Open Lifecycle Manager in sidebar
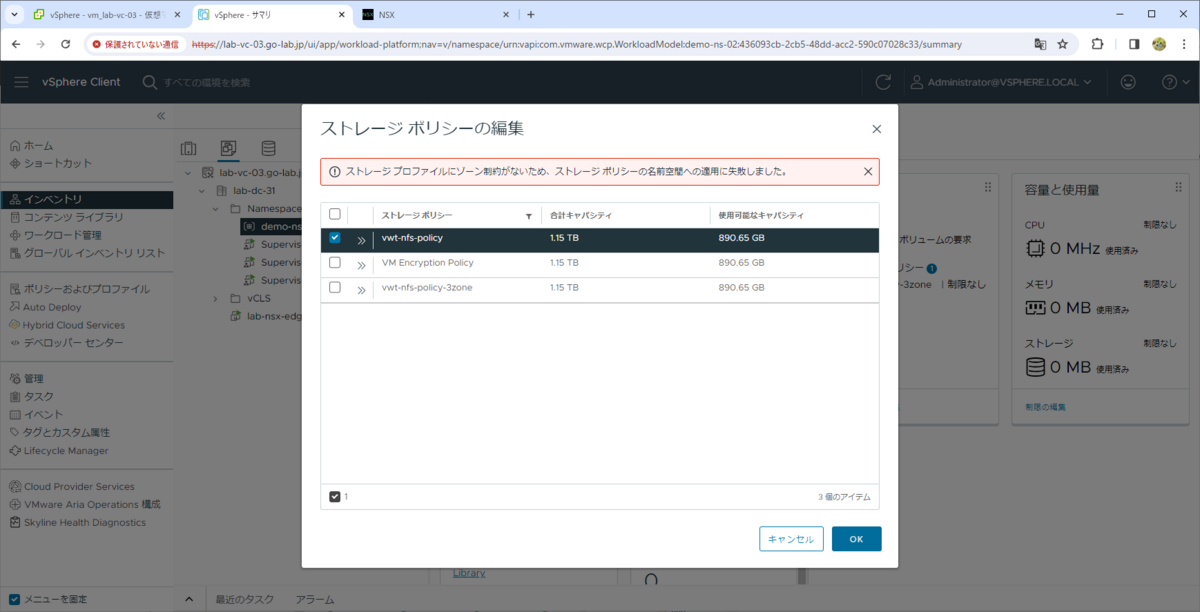This screenshot has height=612, width=1200. tap(58, 451)
